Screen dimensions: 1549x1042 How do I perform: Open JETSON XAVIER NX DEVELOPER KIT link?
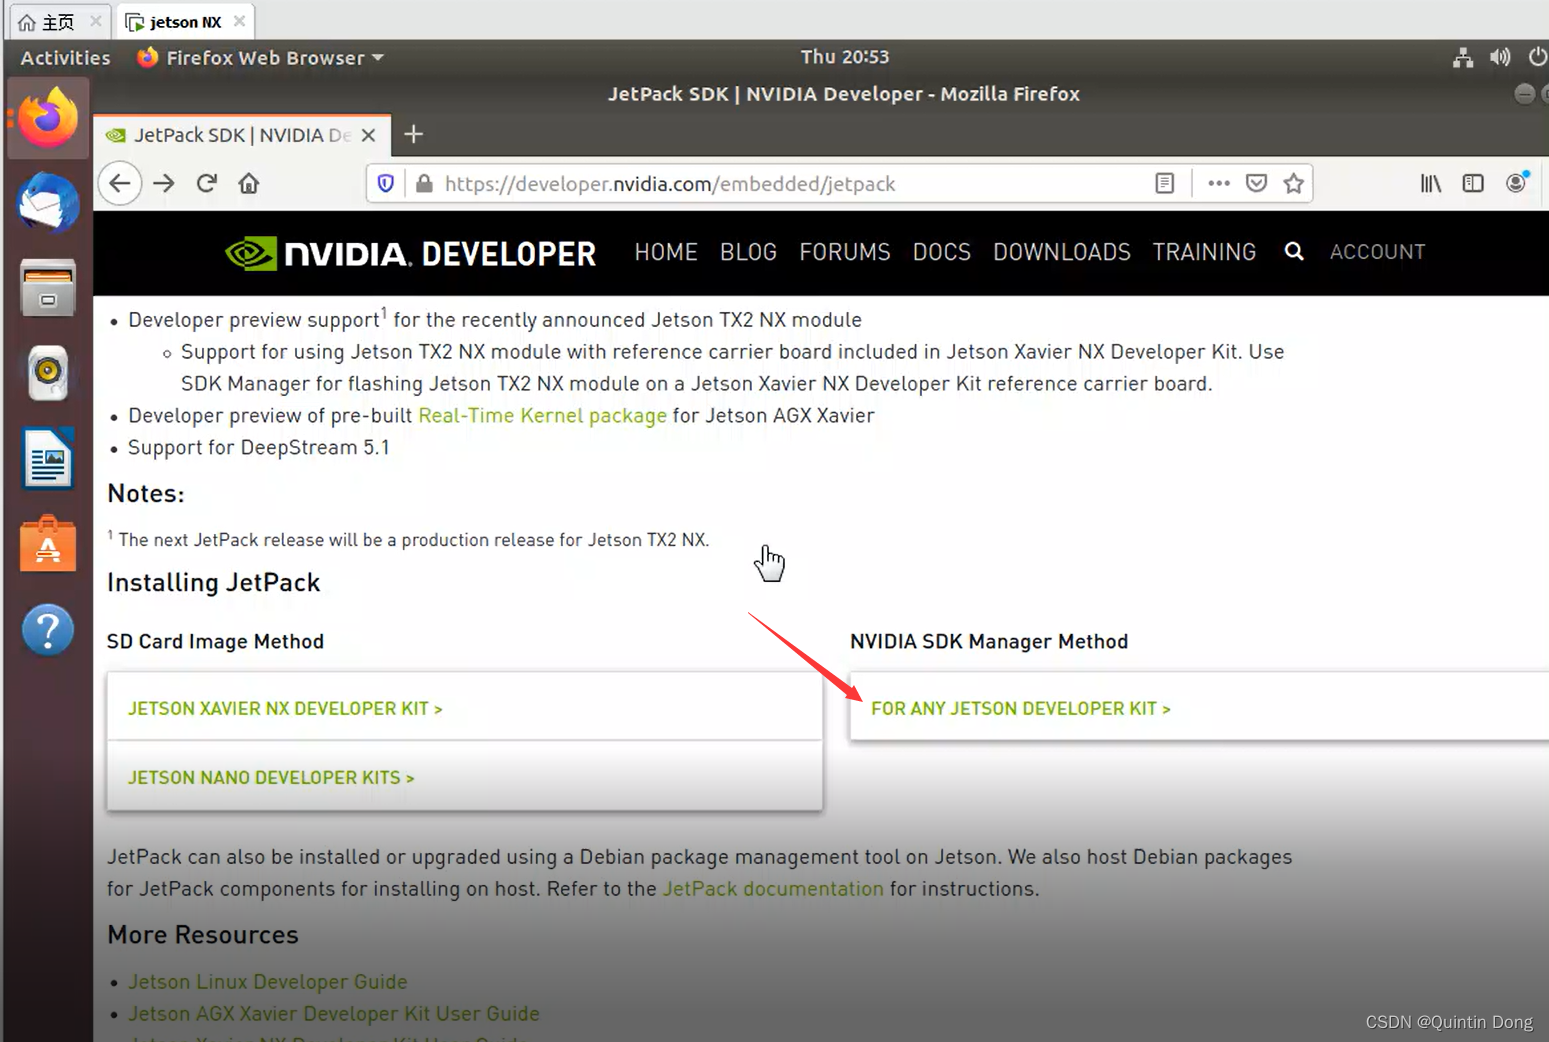(x=285, y=708)
